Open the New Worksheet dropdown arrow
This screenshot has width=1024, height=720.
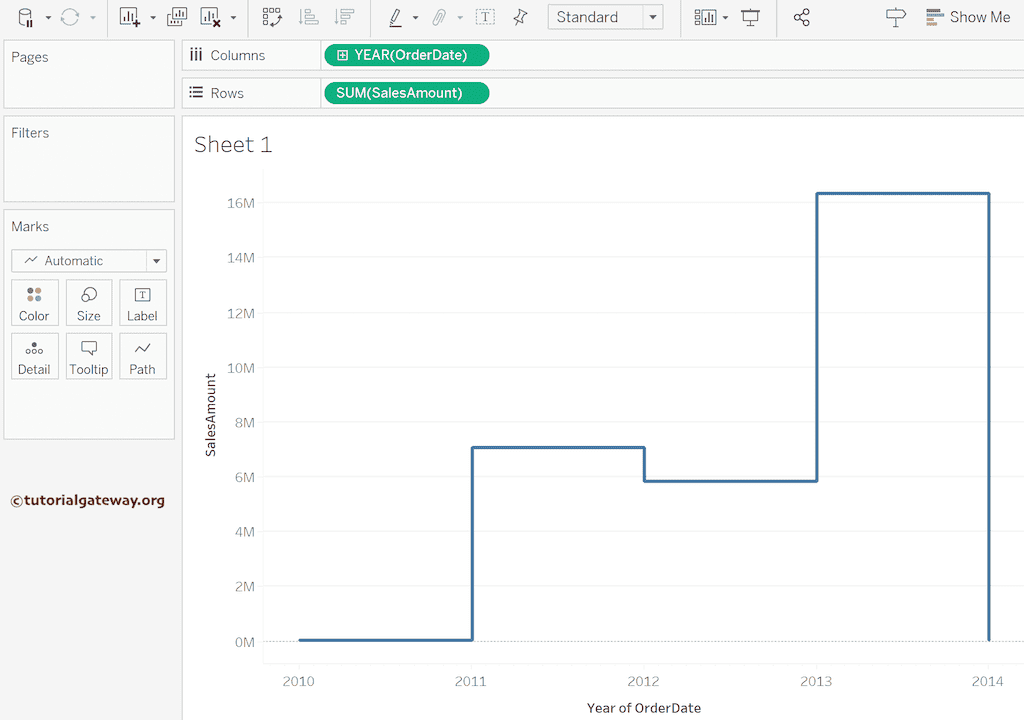(x=153, y=18)
